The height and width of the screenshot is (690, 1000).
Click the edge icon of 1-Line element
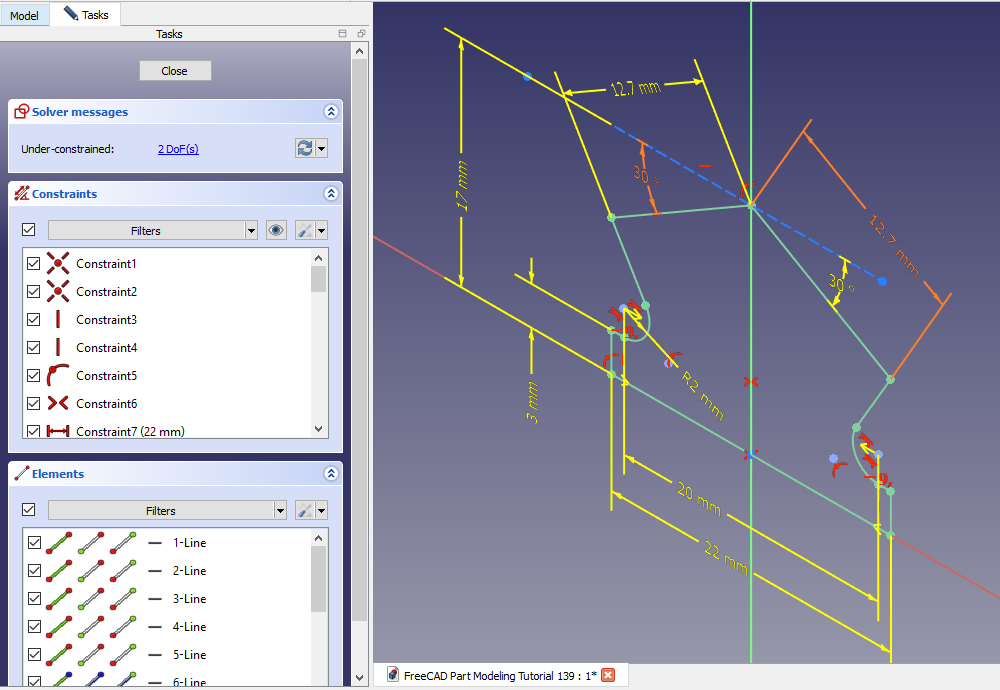pyautogui.click(x=59, y=543)
